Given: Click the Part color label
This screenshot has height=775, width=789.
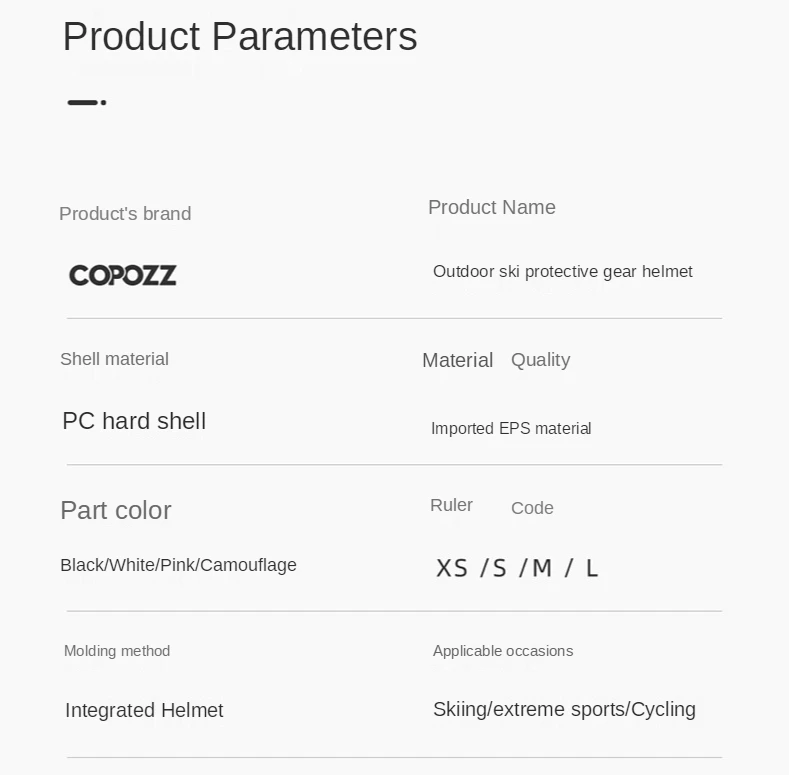Looking at the screenshot, I should coord(116,510).
